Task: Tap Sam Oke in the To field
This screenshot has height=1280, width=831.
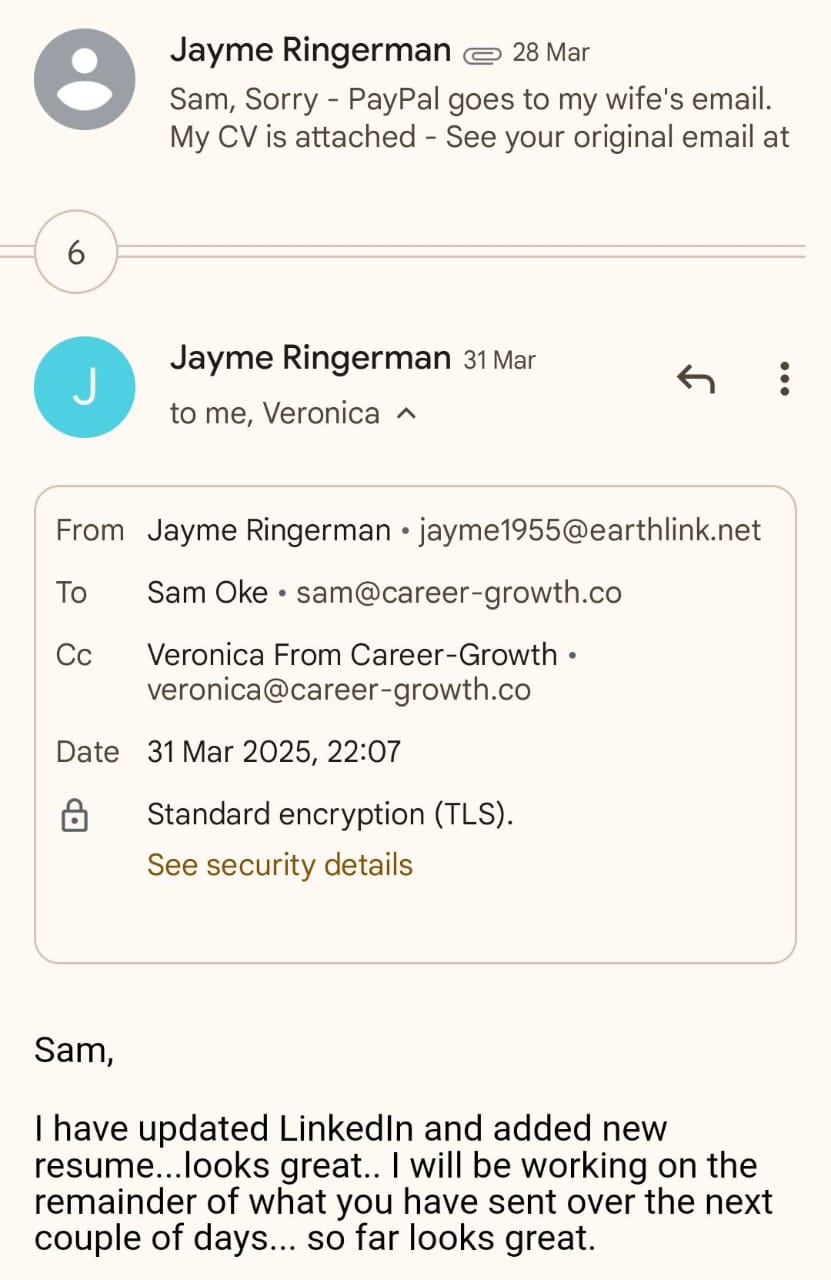Action: tap(207, 593)
